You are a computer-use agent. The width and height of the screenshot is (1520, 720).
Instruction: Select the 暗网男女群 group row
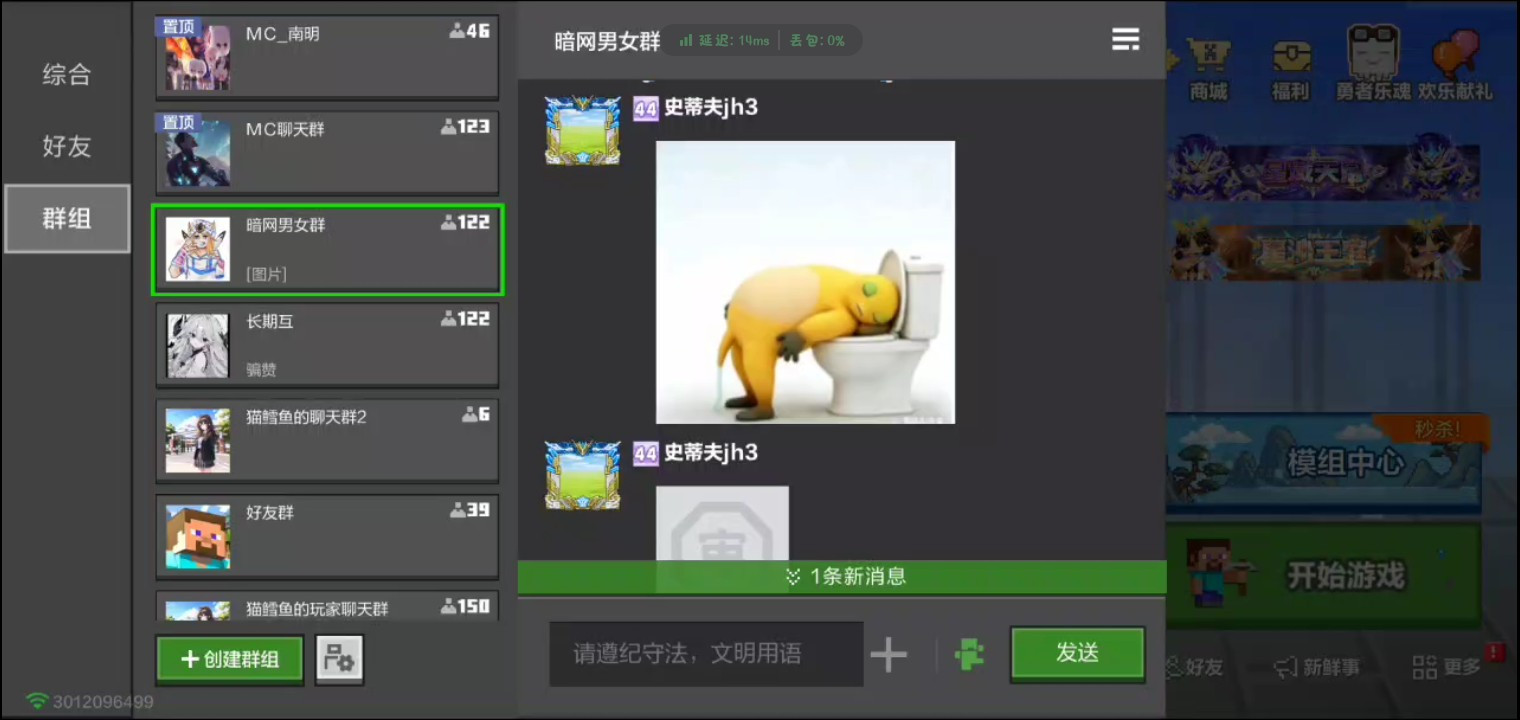pos(327,249)
